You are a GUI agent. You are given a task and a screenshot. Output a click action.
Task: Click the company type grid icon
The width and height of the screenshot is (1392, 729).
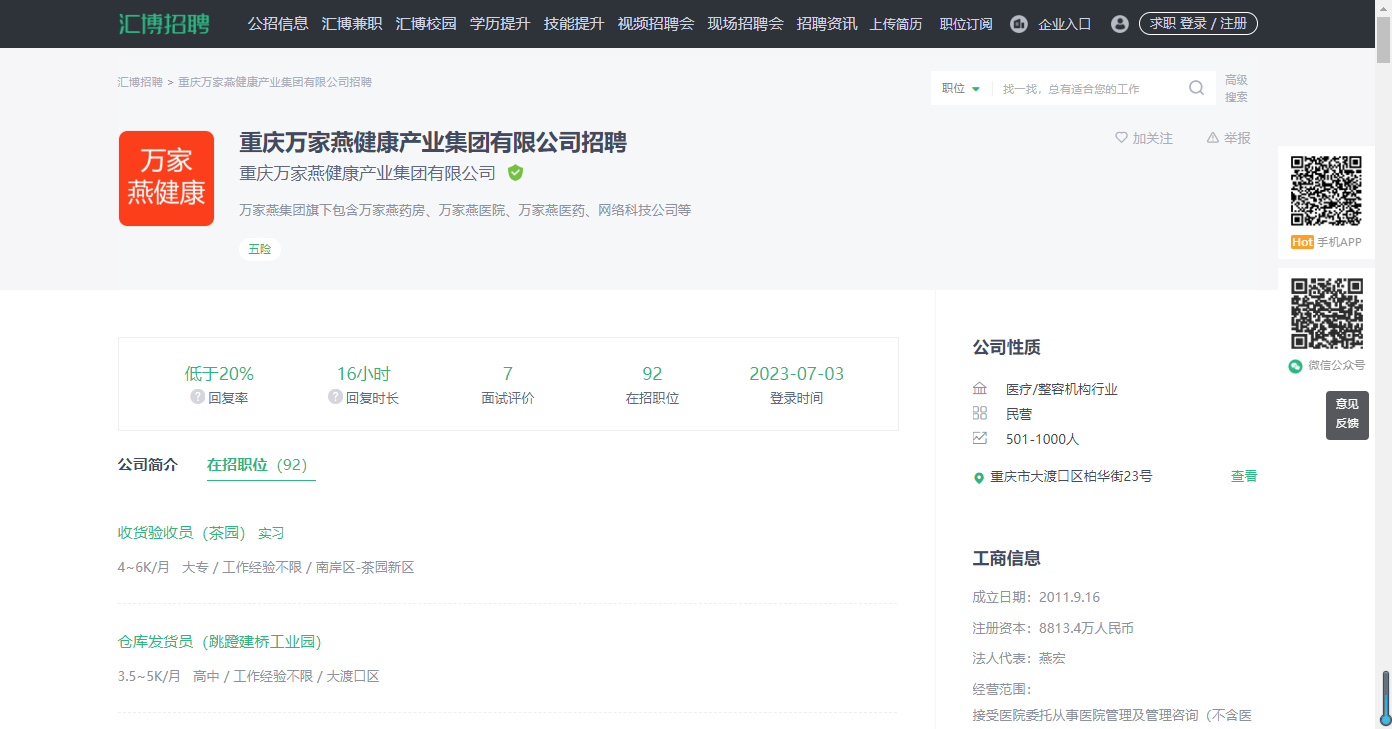tap(980, 413)
